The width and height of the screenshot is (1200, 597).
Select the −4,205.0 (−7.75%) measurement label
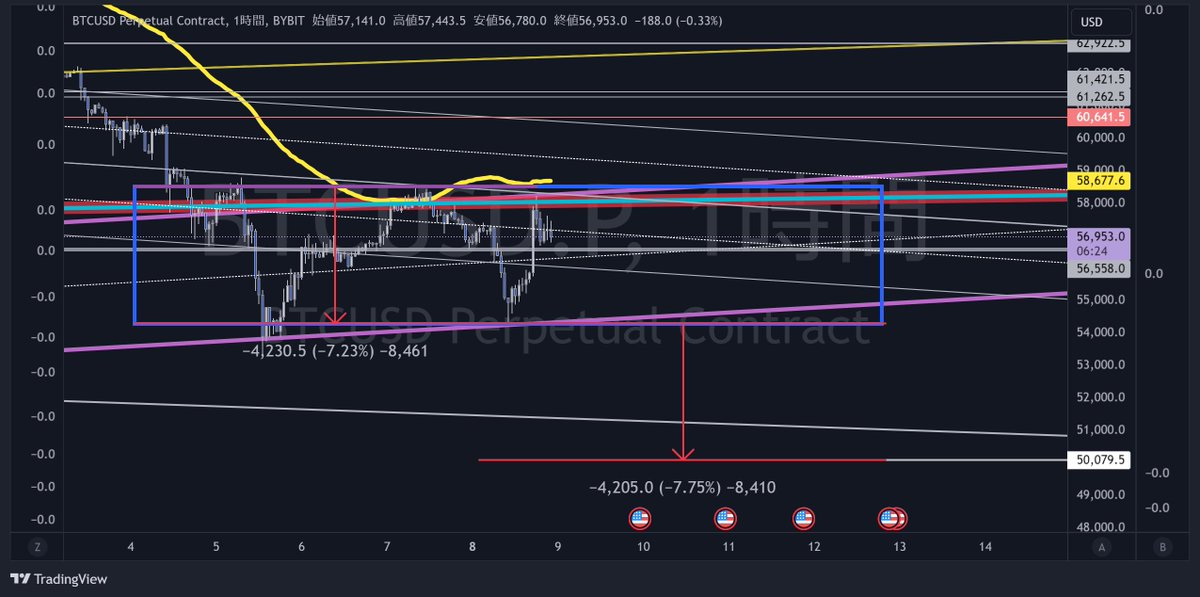click(x=683, y=488)
